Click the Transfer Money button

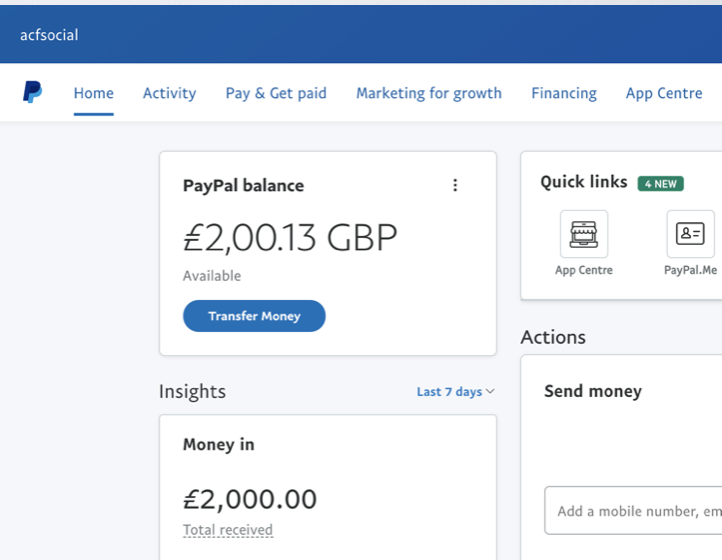click(254, 316)
